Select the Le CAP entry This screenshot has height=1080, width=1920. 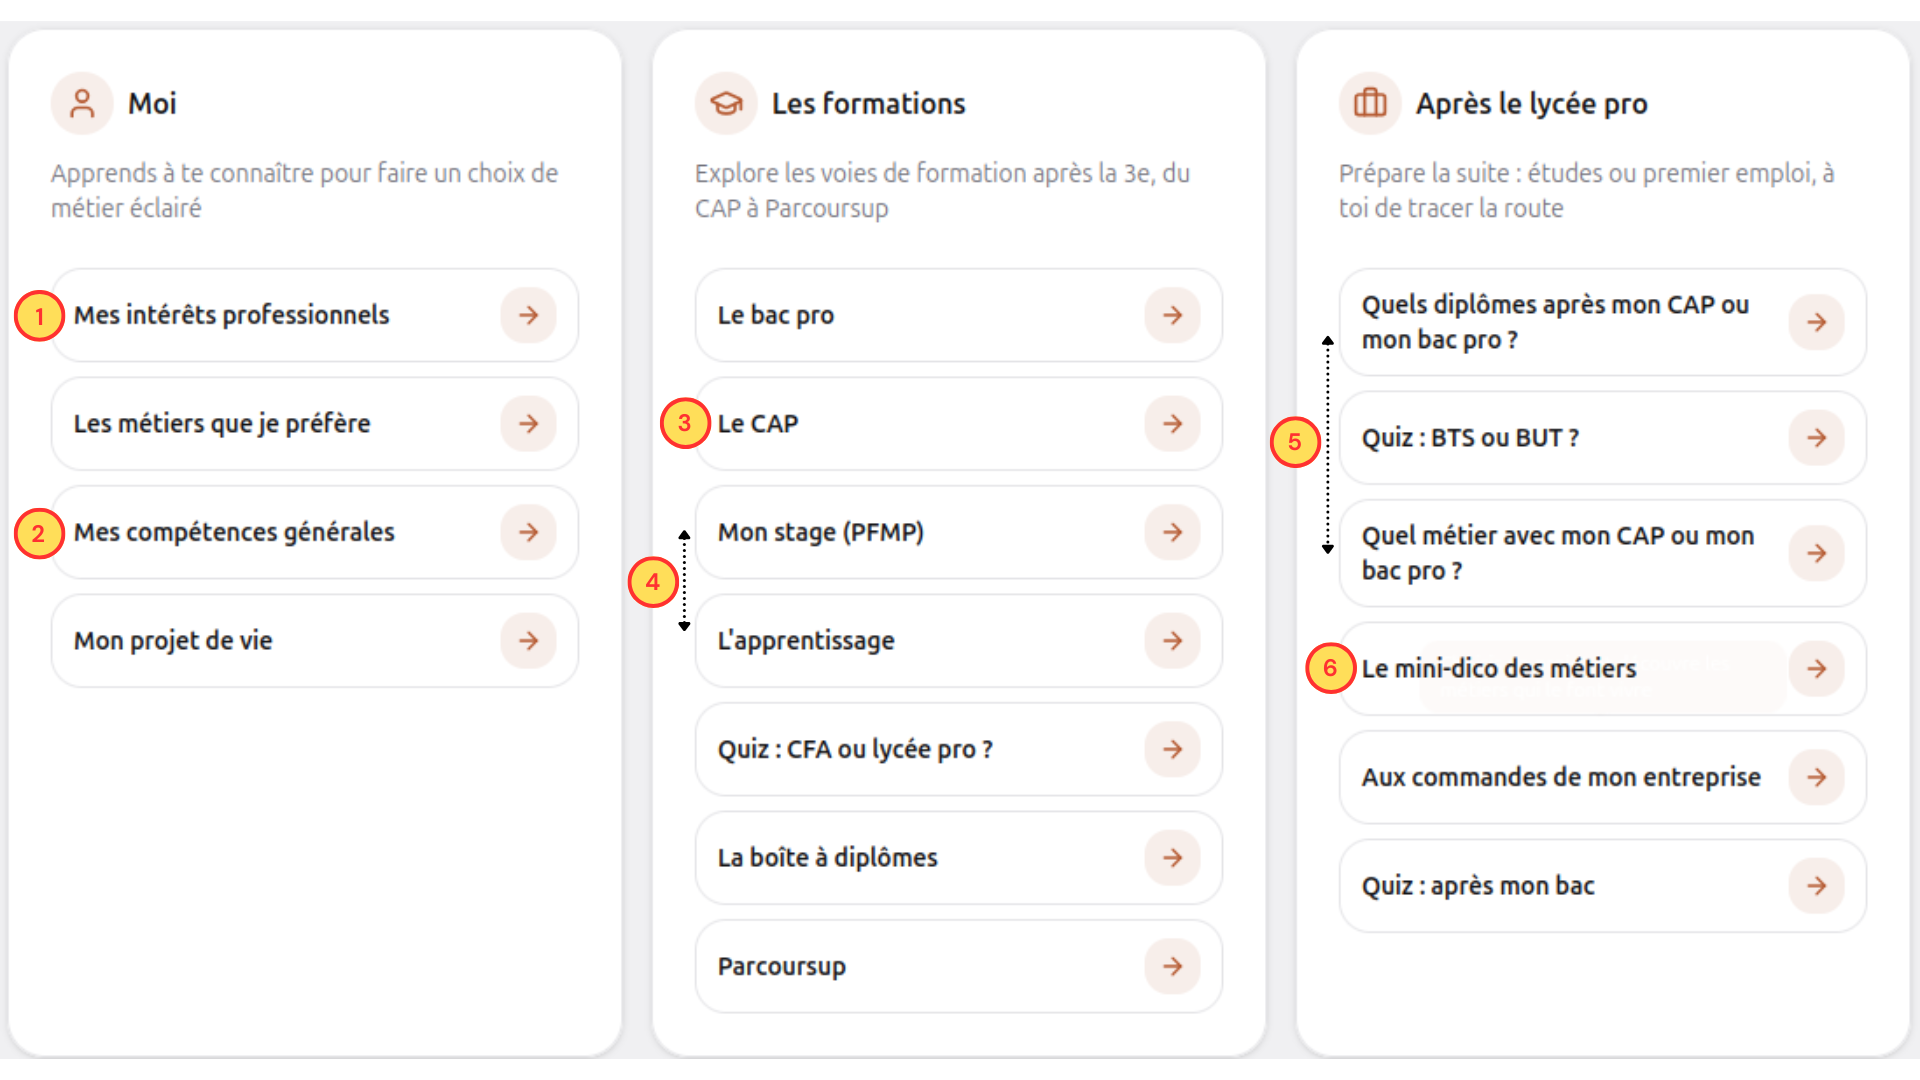click(x=959, y=424)
